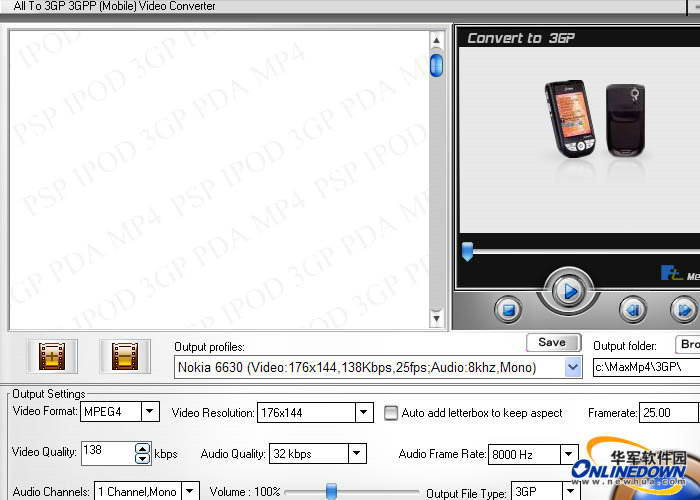
Task: Jump to next frame in preview
Action: 684,309
